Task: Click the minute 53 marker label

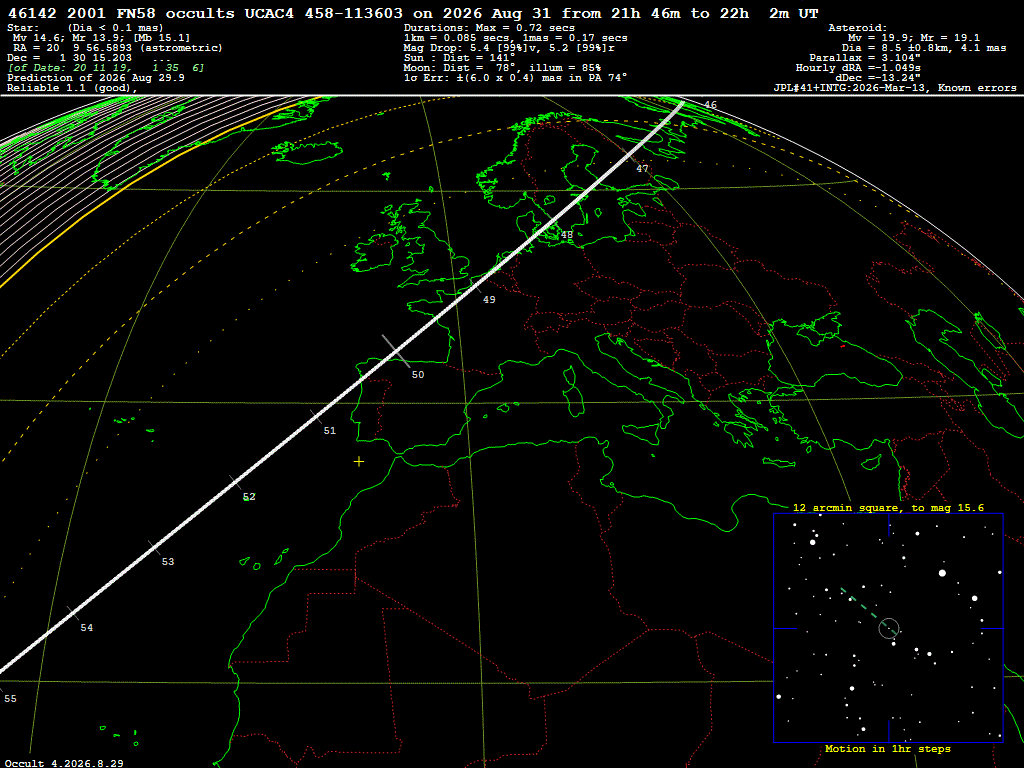Action: [x=168, y=562]
